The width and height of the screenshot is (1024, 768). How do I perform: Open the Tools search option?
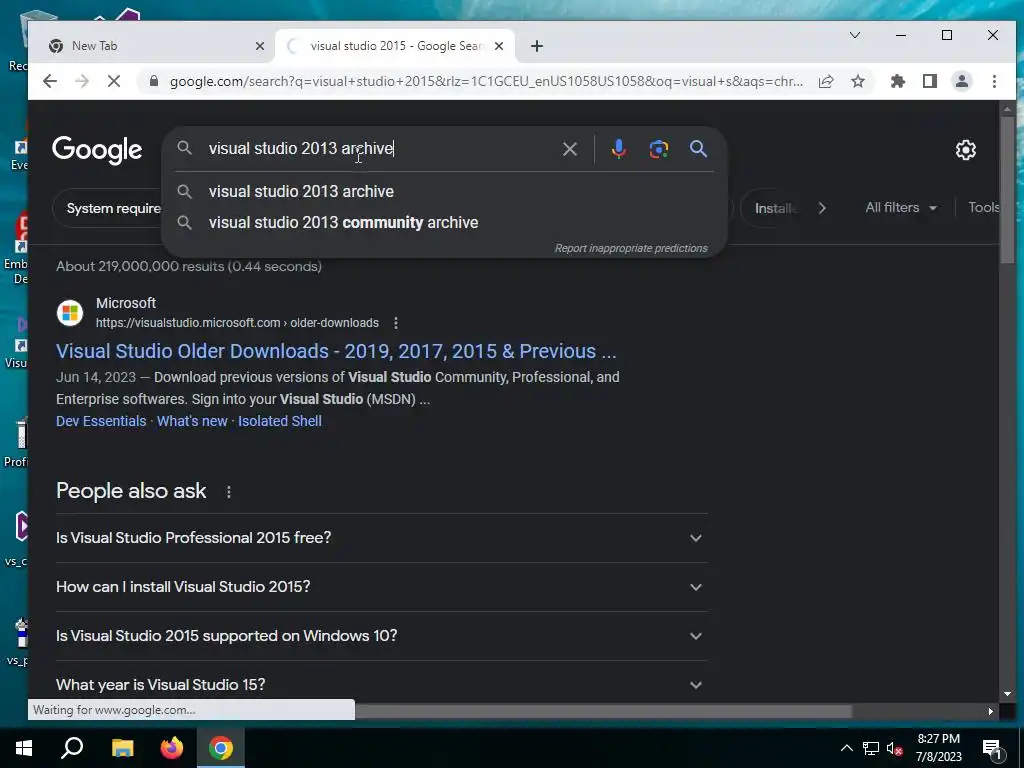[984, 208]
